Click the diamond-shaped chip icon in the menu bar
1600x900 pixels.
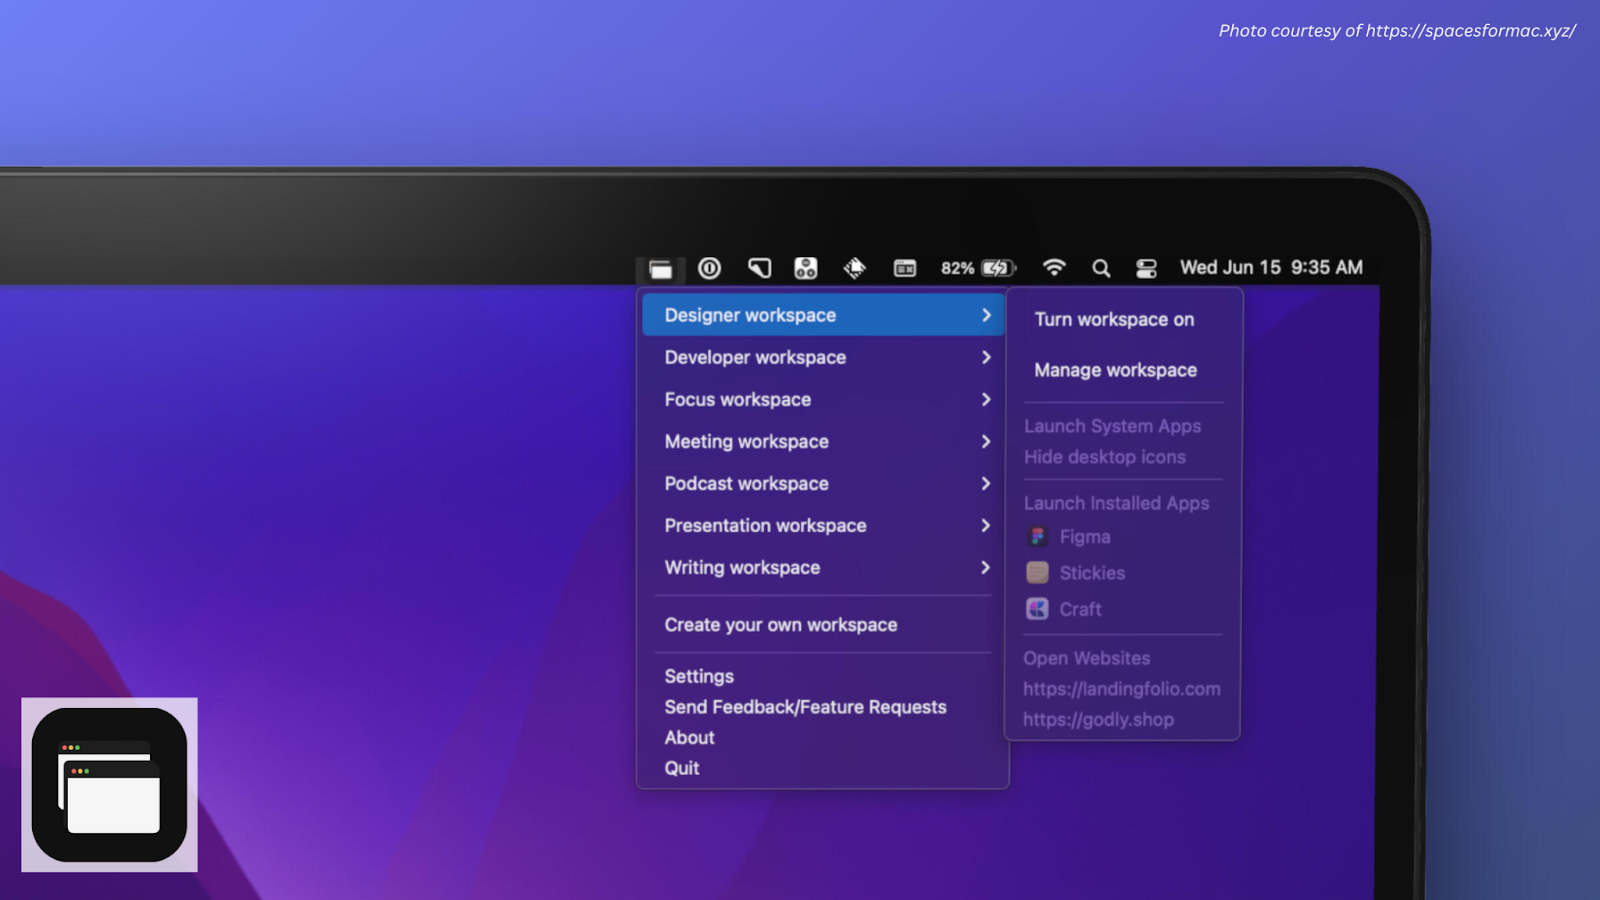854,268
